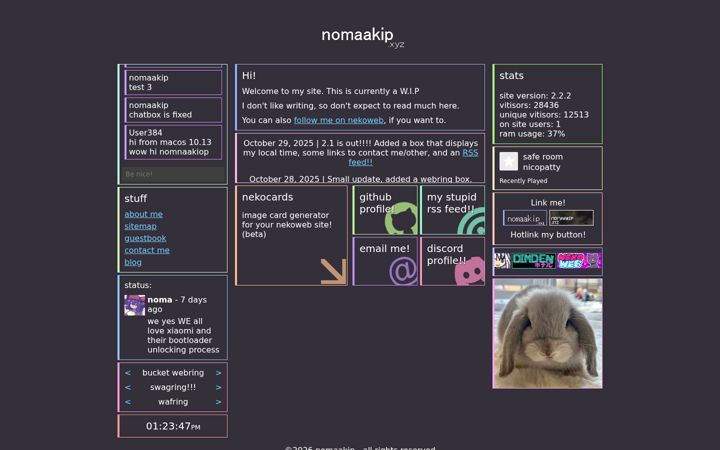This screenshot has width=720, height=450.
Task: Click the 01:23:47 PM clock
Action: [173, 426]
